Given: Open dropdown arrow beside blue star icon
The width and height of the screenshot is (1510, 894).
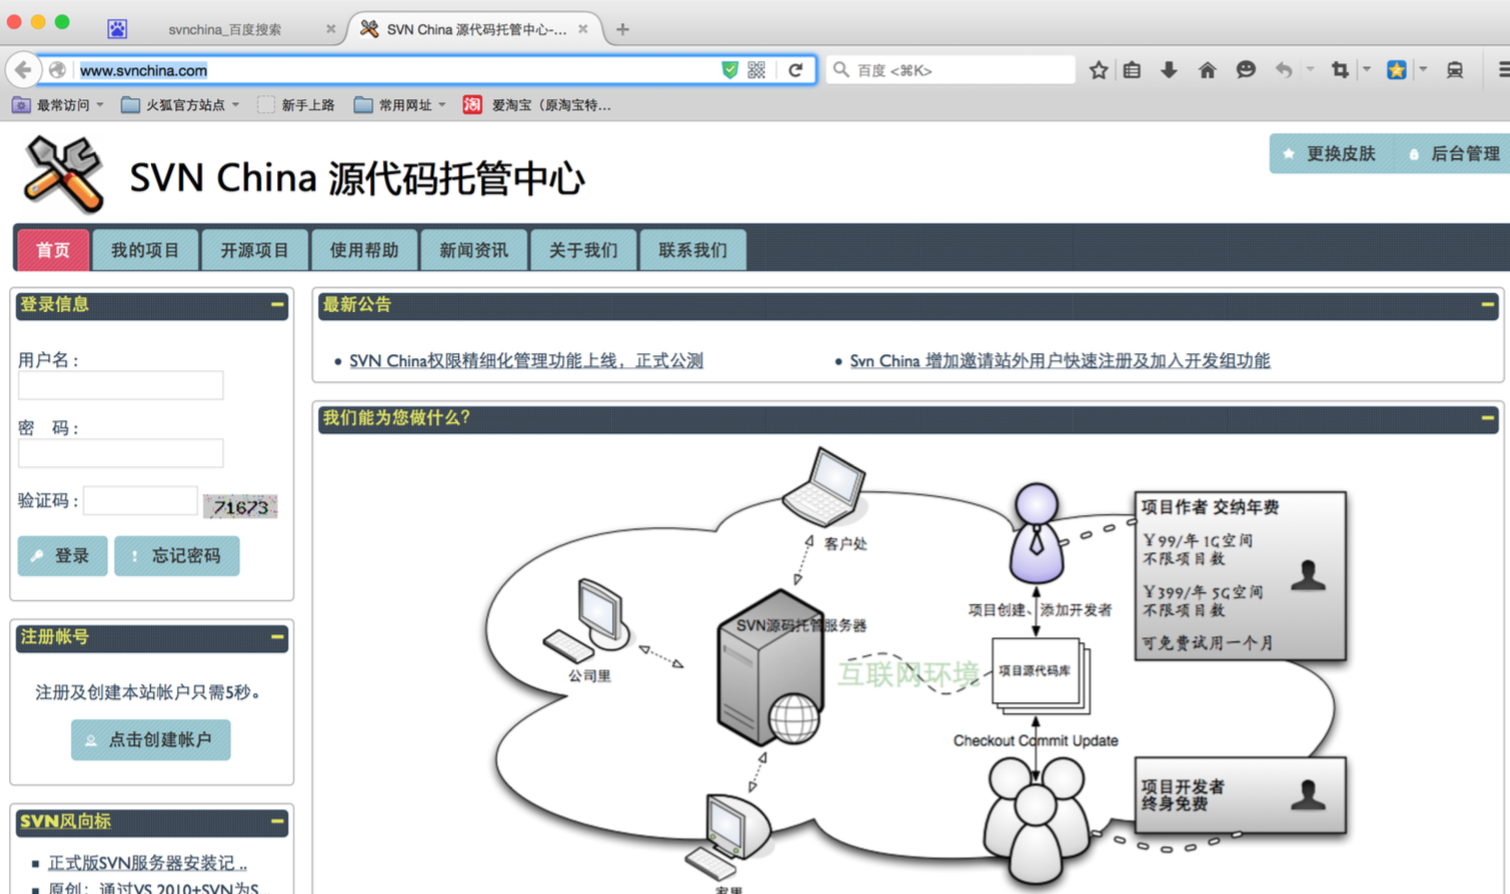Looking at the screenshot, I should [1423, 70].
